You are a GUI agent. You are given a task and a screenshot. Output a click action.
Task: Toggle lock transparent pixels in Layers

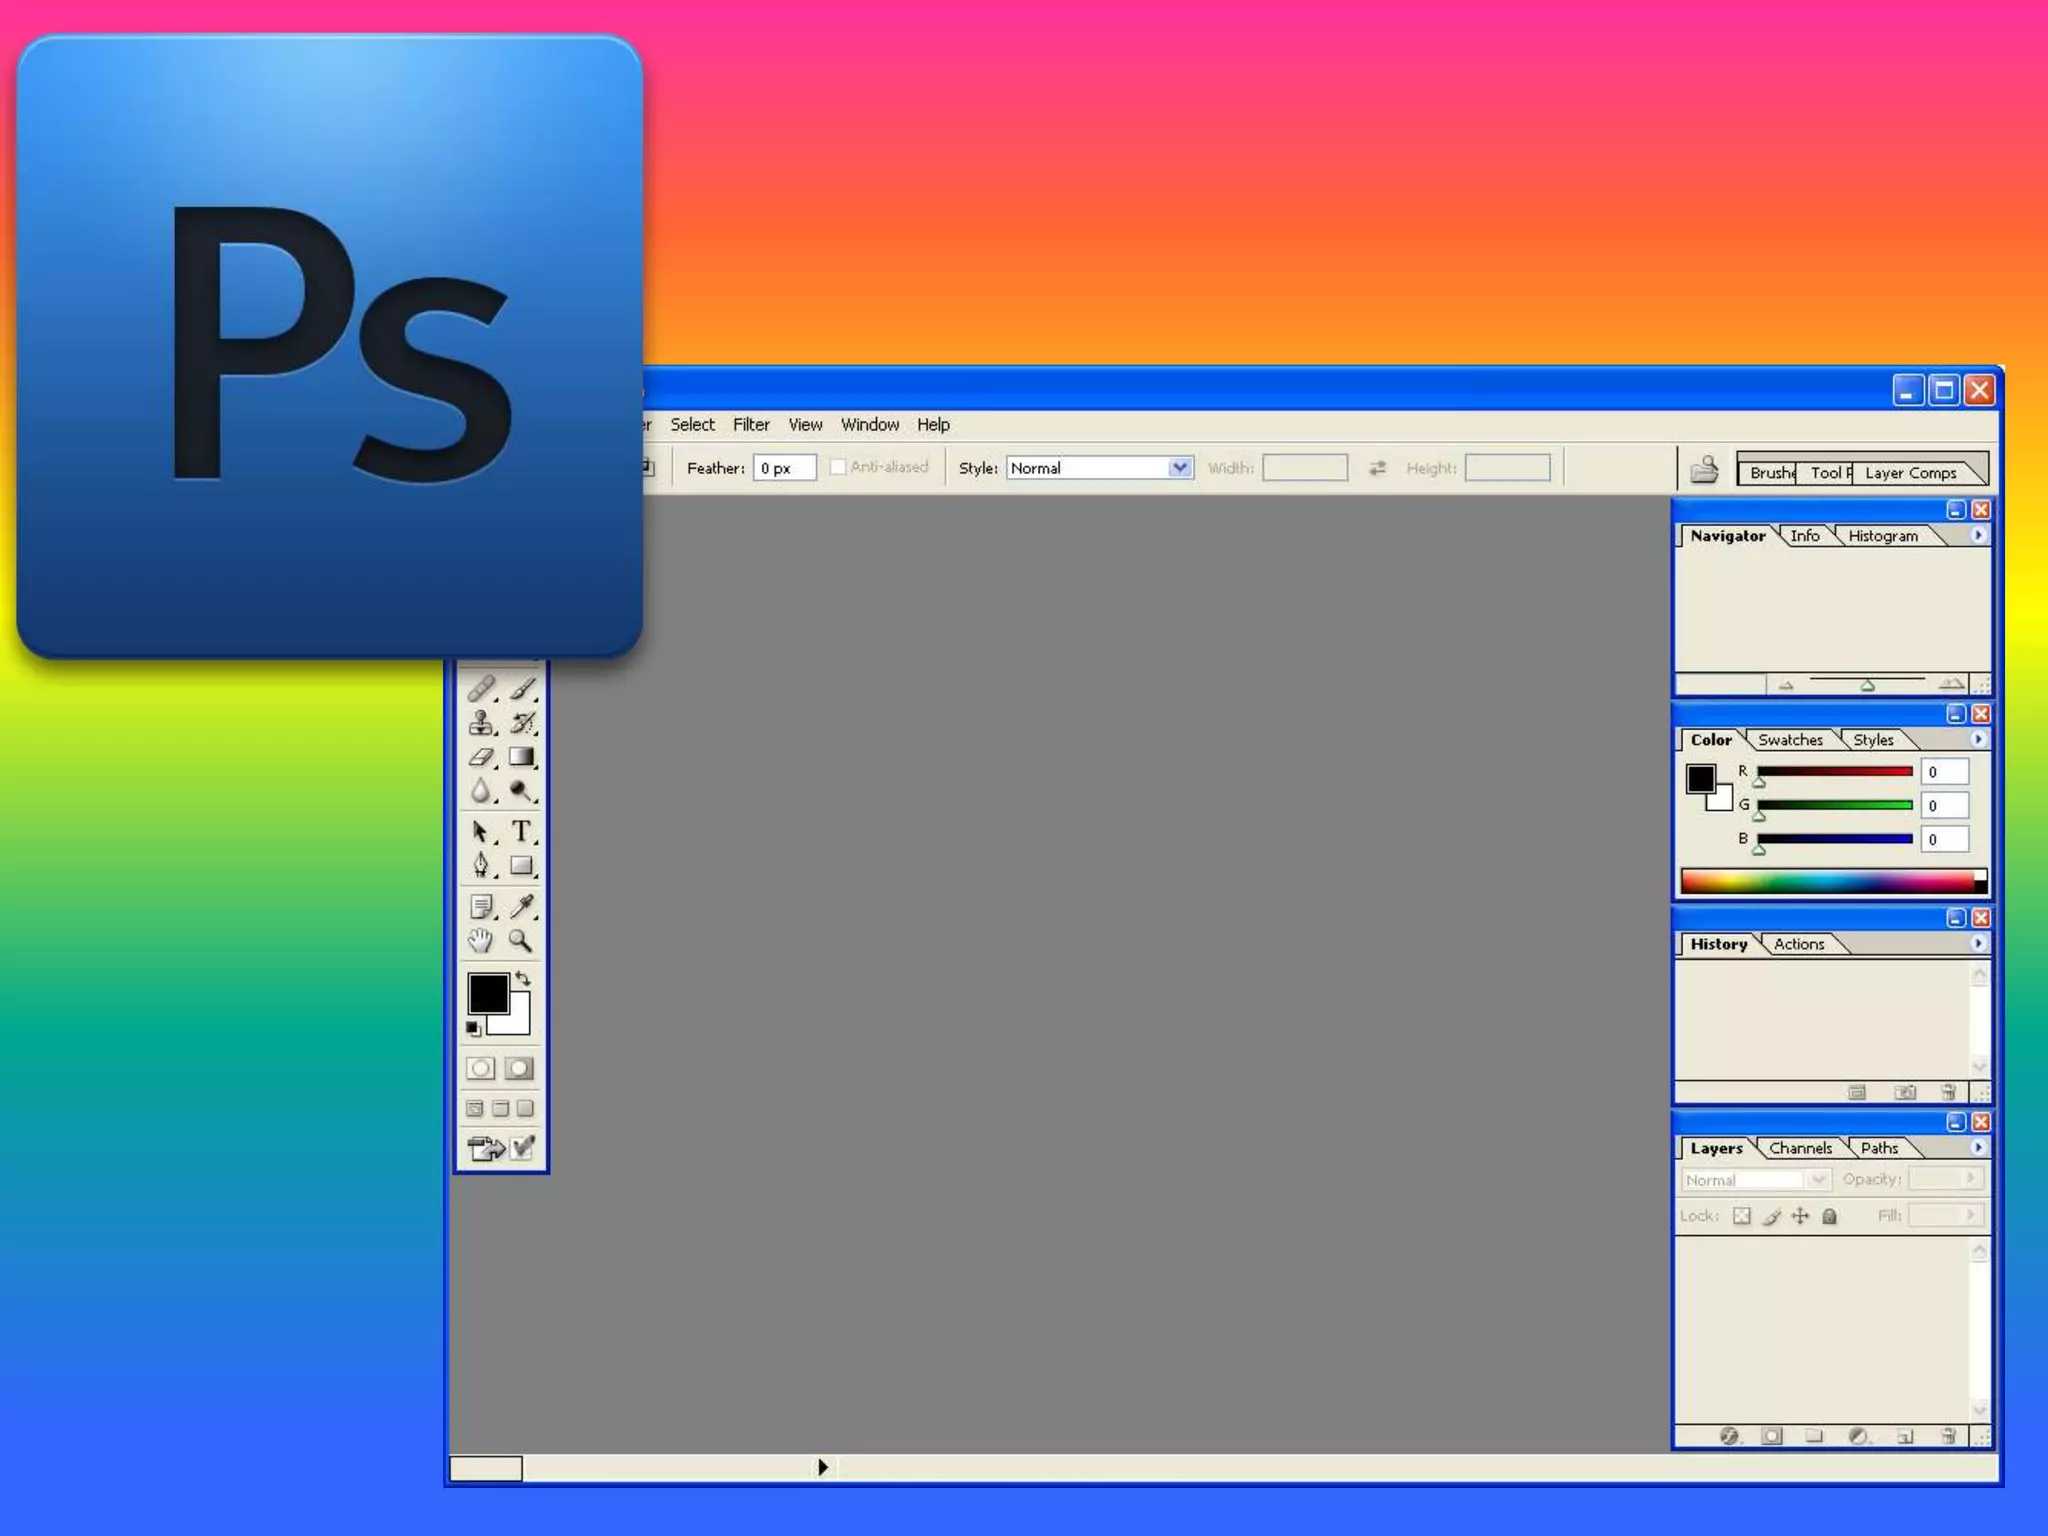pyautogui.click(x=1742, y=1216)
